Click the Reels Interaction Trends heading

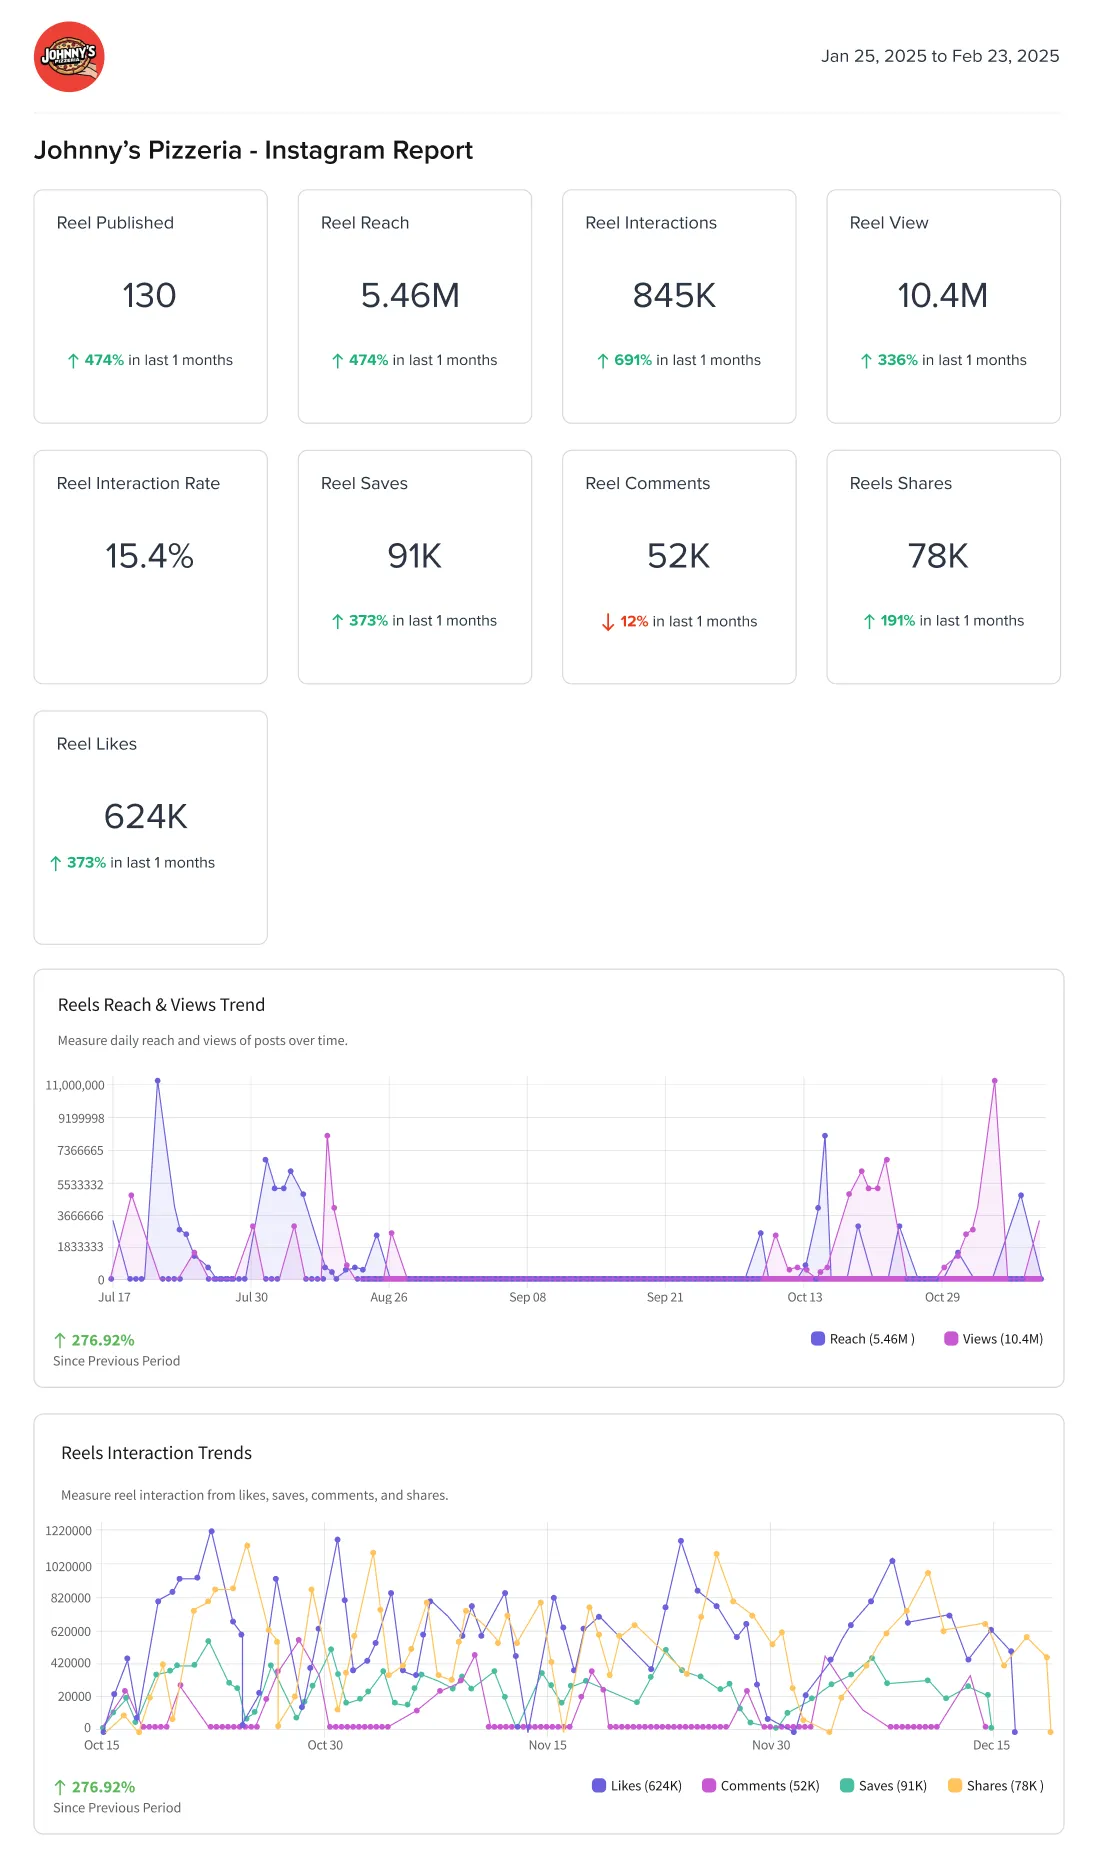pos(156,1453)
